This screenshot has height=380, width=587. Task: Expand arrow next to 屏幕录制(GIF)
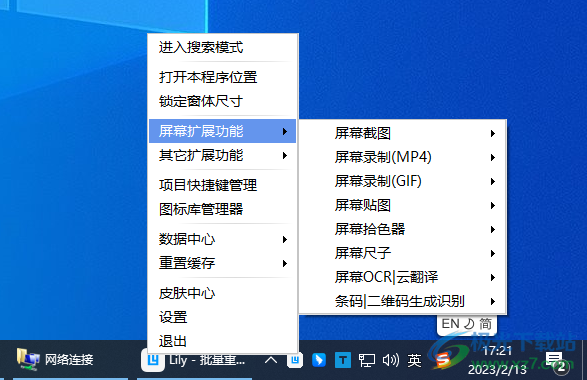tap(493, 181)
